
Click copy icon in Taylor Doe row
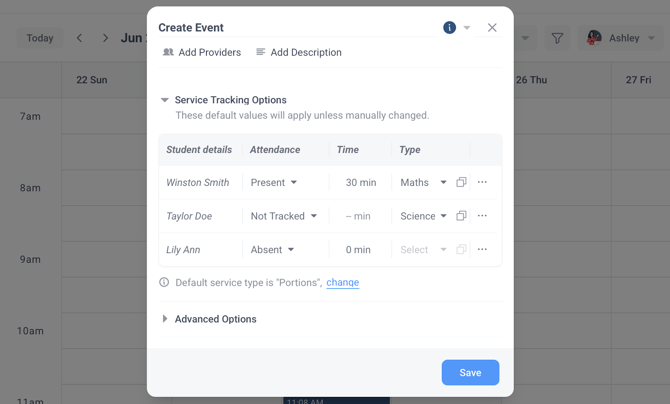461,216
